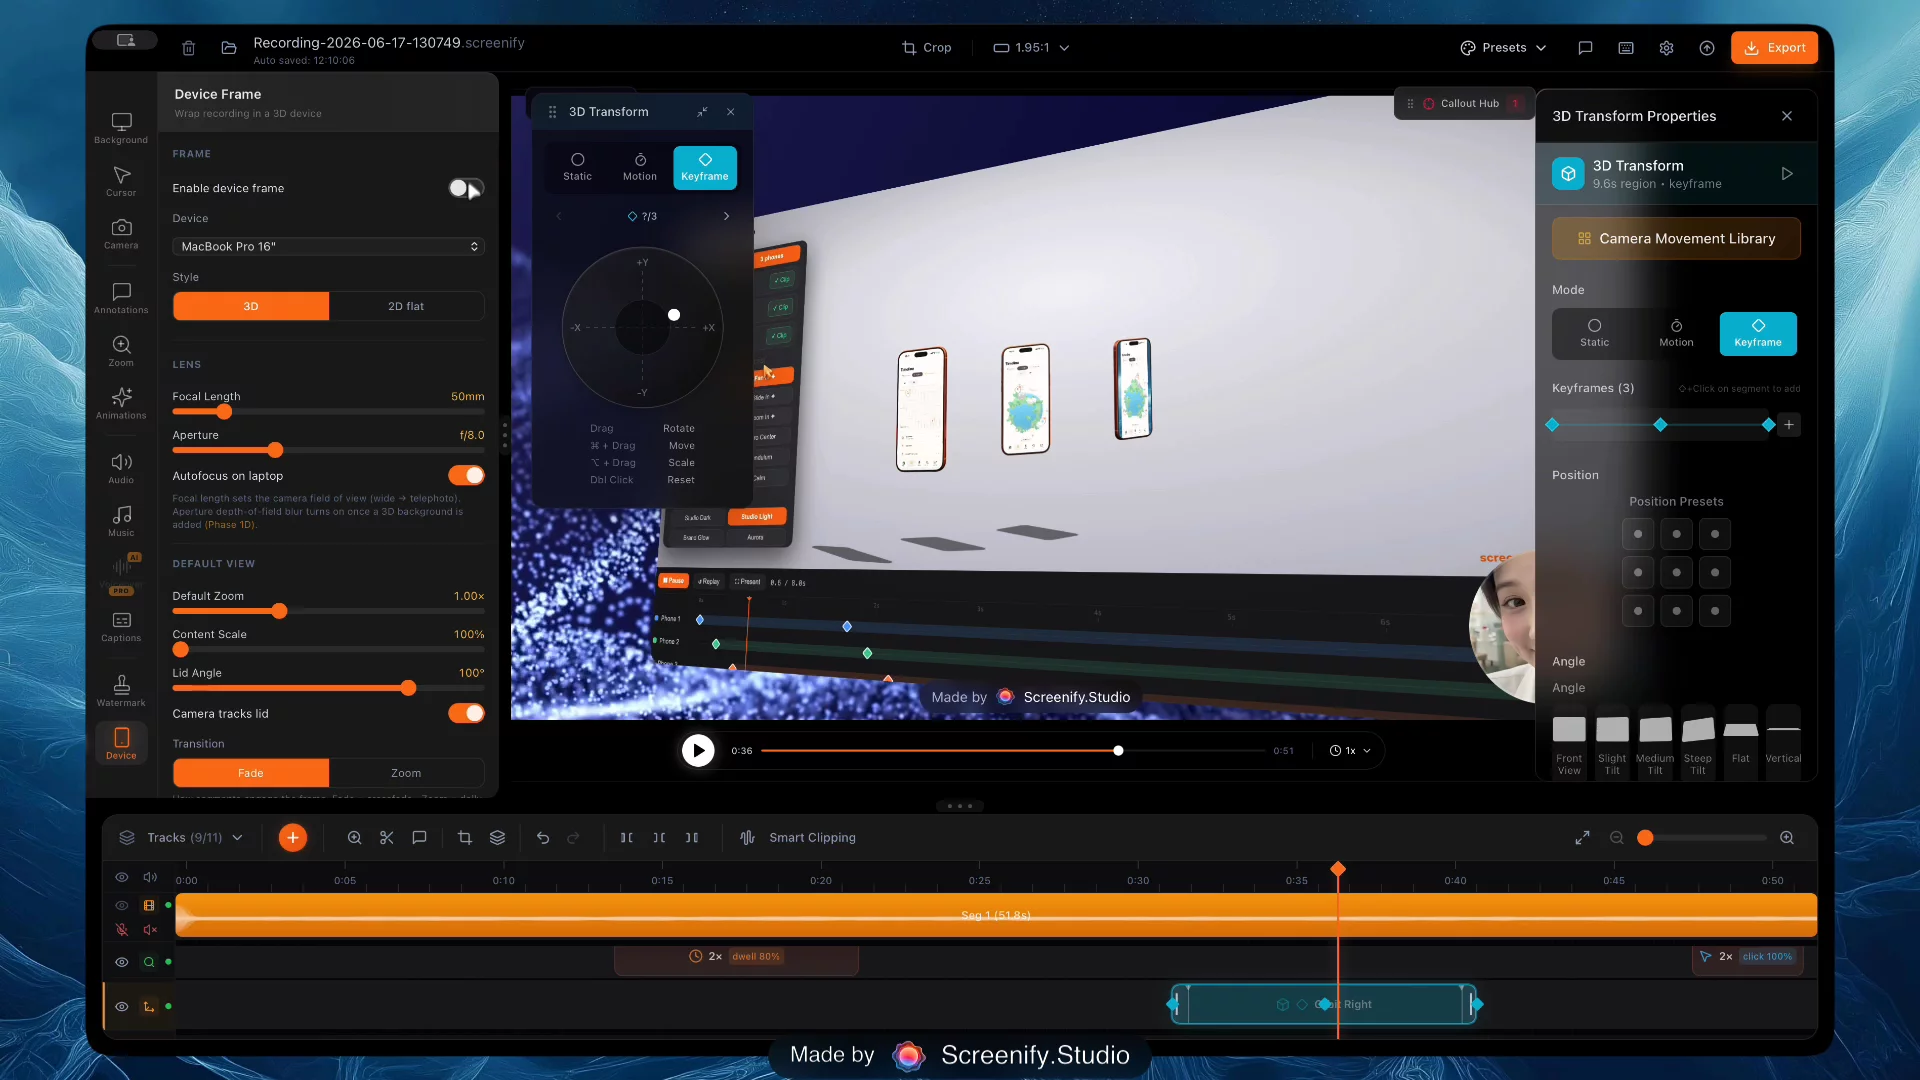Select Motion mode in 3D Transform floating panel

pyautogui.click(x=640, y=167)
